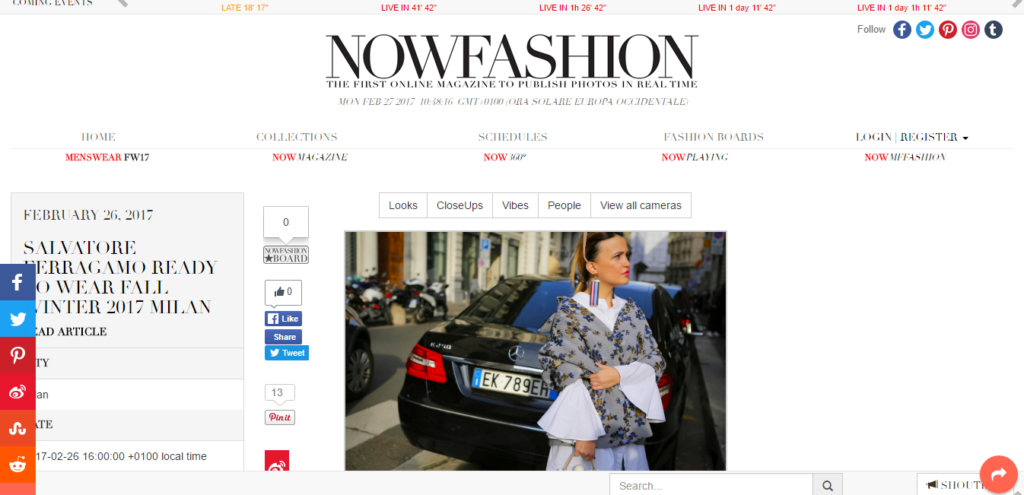Image resolution: width=1024 pixels, height=495 pixels.
Task: Open the Facebook follow icon in header
Action: pos(902,29)
